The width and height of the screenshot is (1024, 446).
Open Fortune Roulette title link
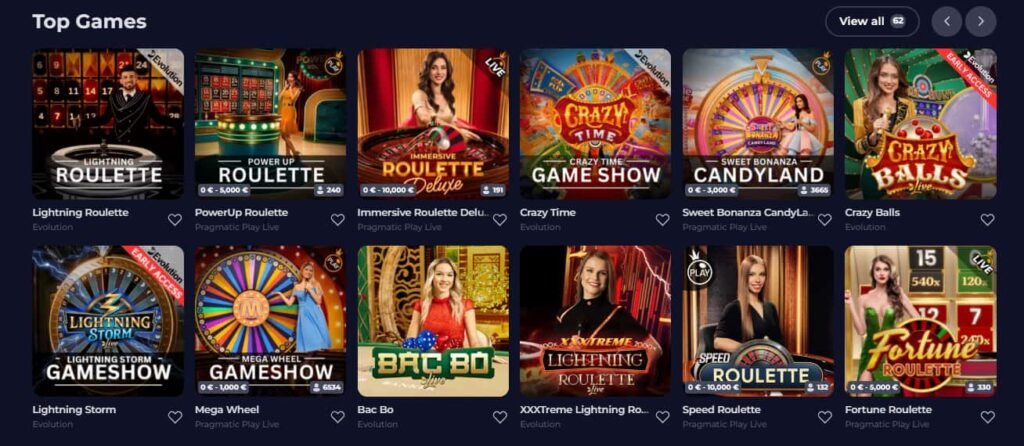(x=888, y=409)
